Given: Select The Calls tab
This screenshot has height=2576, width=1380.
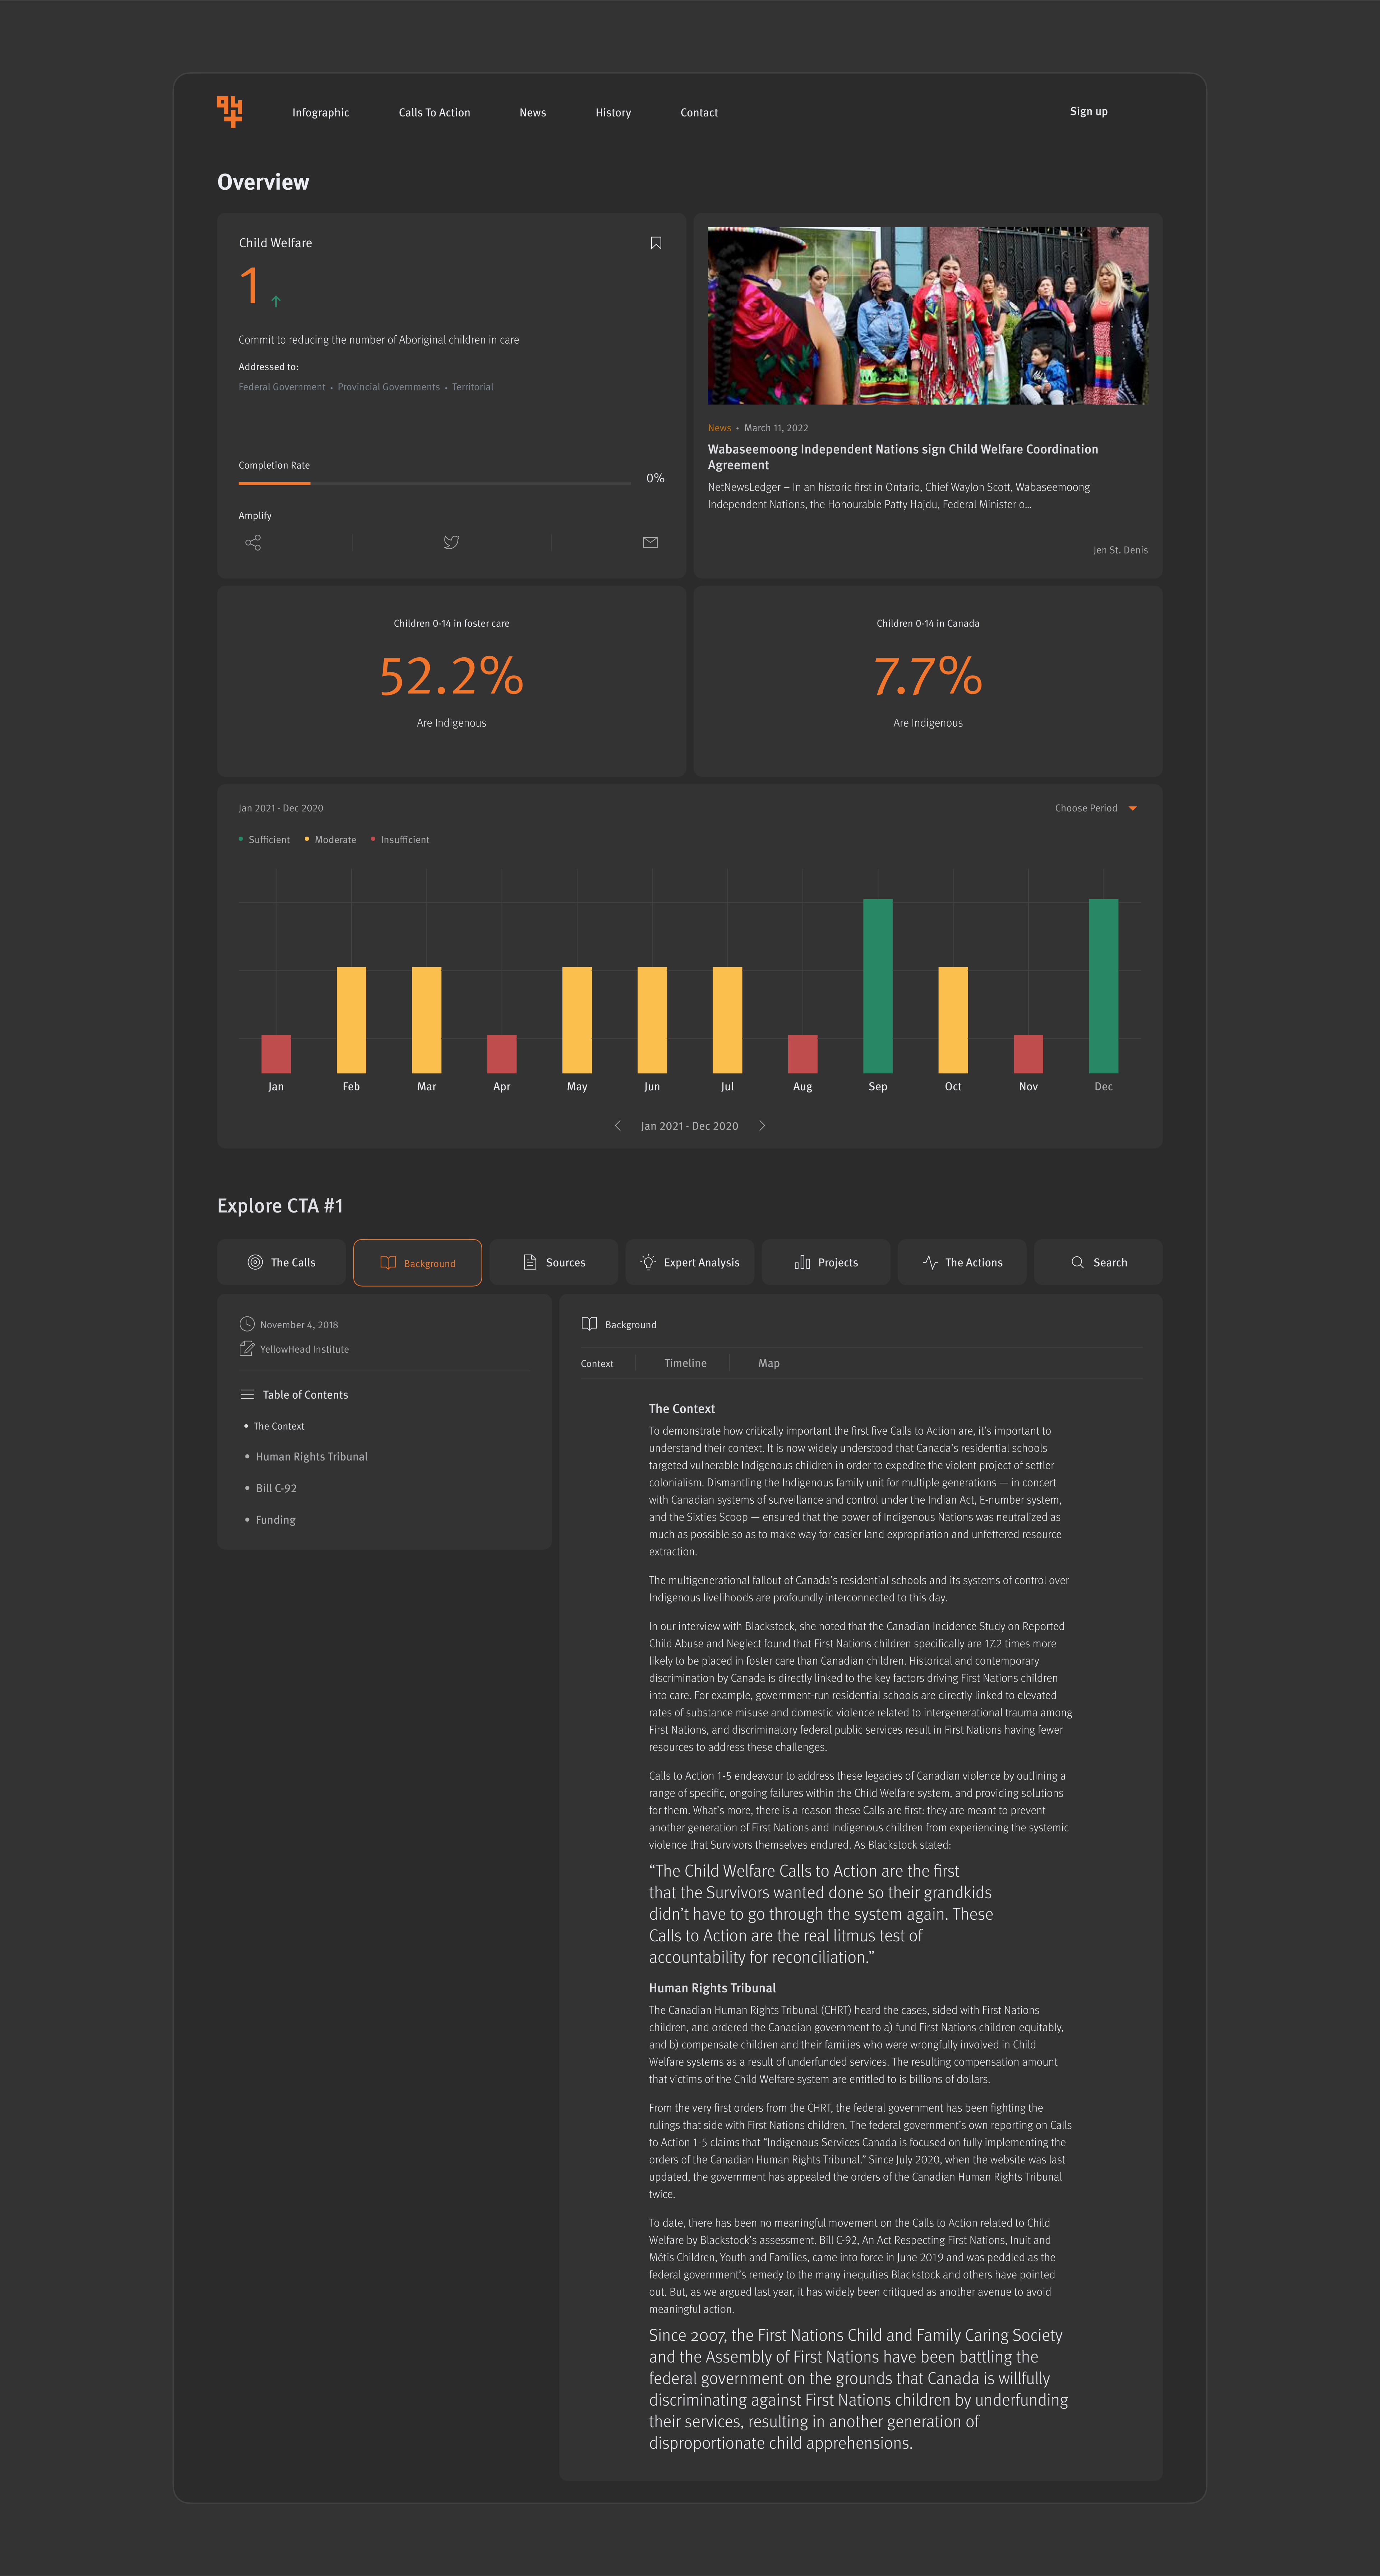Looking at the screenshot, I should coord(281,1262).
